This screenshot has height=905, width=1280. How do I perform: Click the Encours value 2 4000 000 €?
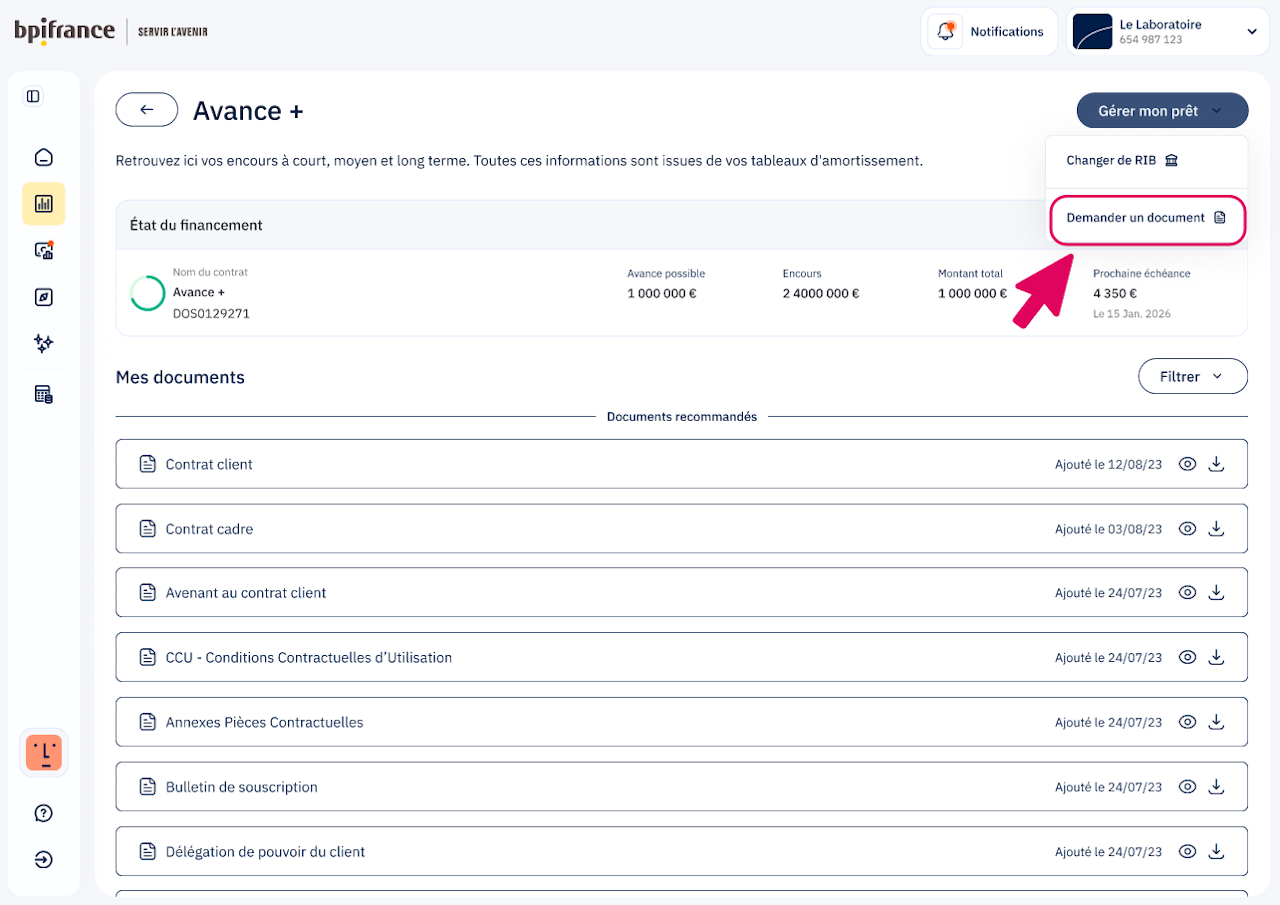coord(821,294)
